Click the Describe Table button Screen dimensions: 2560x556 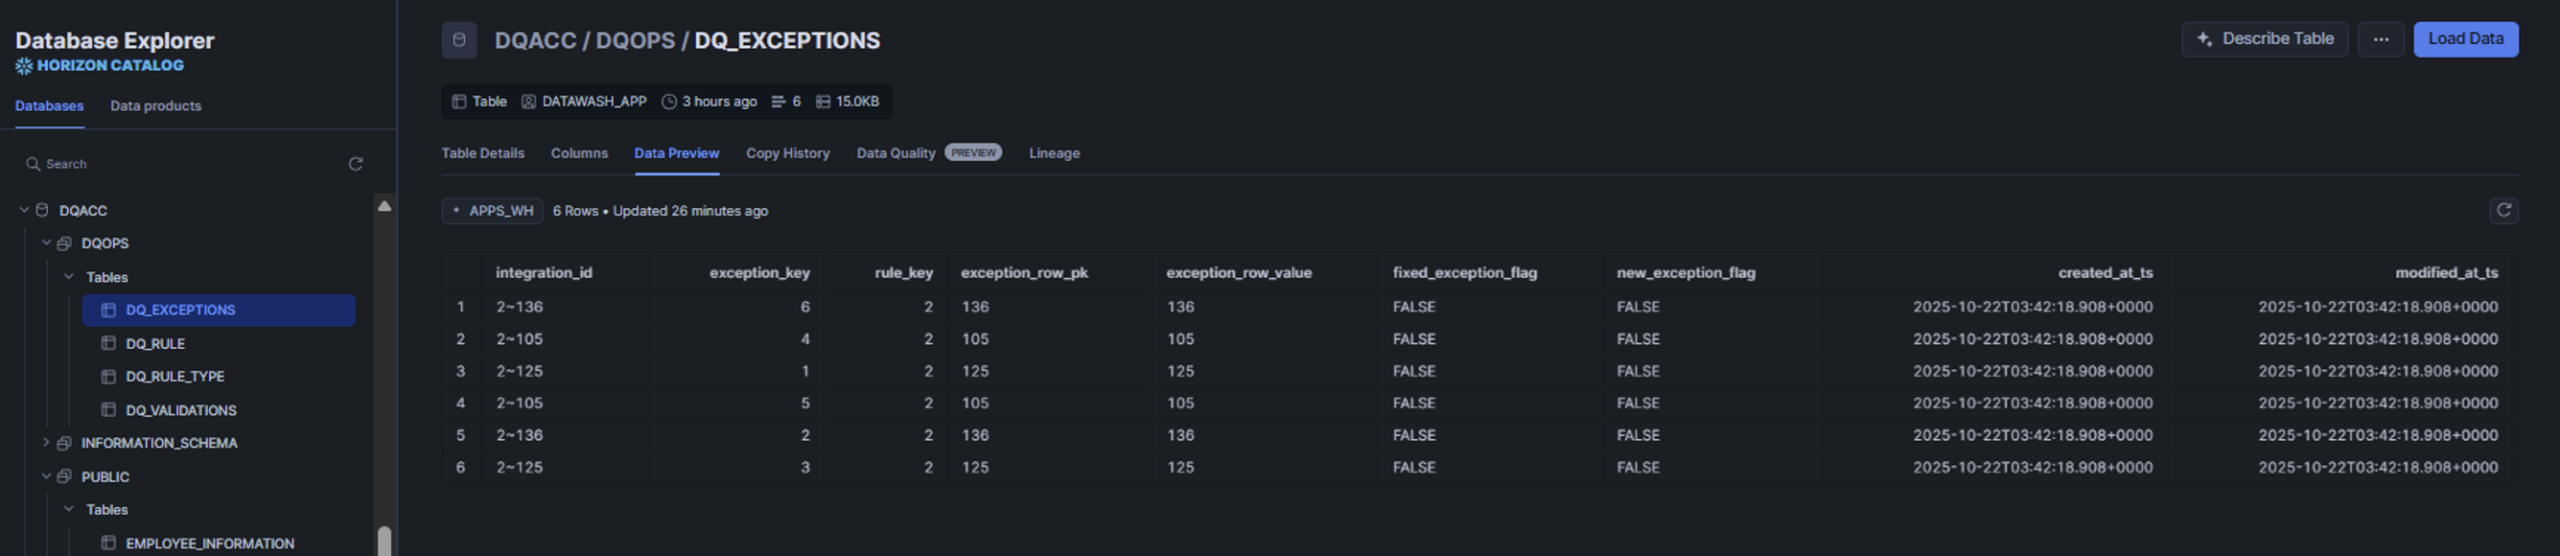2264,39
